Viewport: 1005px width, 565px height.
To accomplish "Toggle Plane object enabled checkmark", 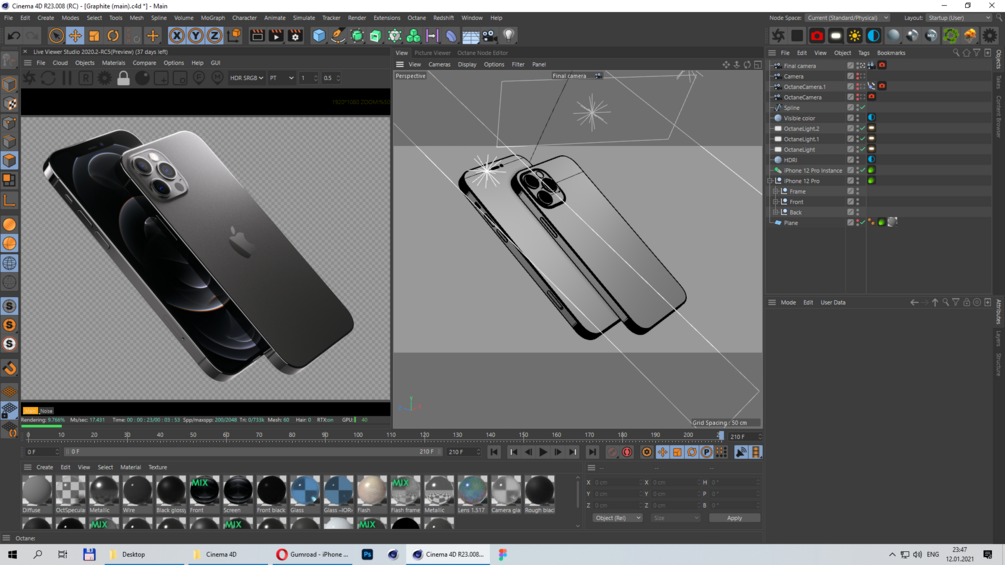I will (x=863, y=223).
